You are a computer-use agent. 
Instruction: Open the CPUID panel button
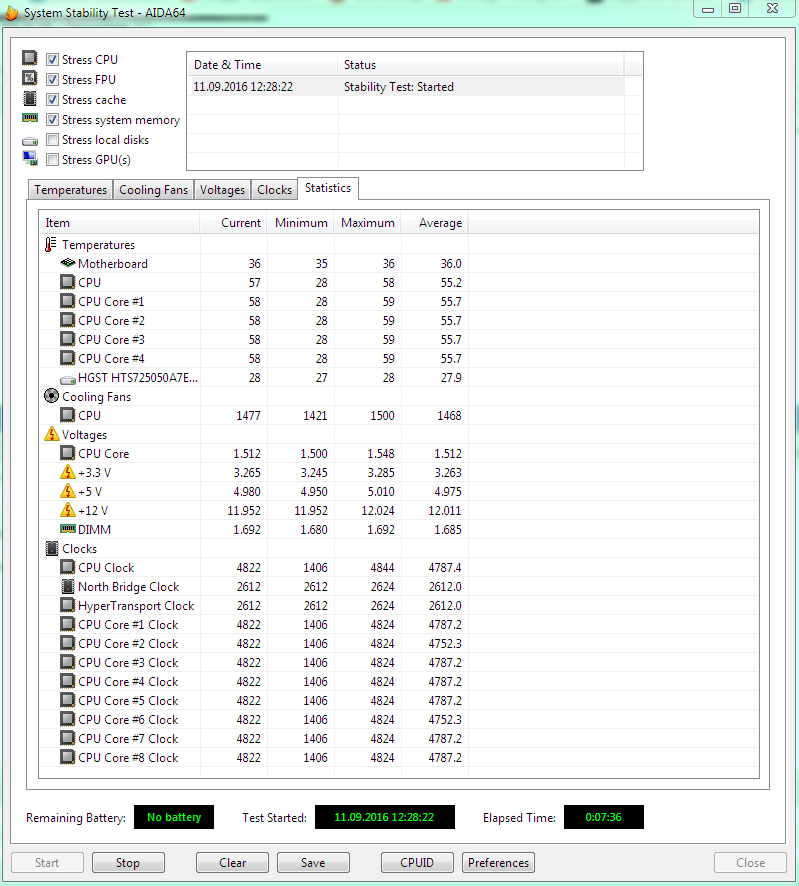417,863
